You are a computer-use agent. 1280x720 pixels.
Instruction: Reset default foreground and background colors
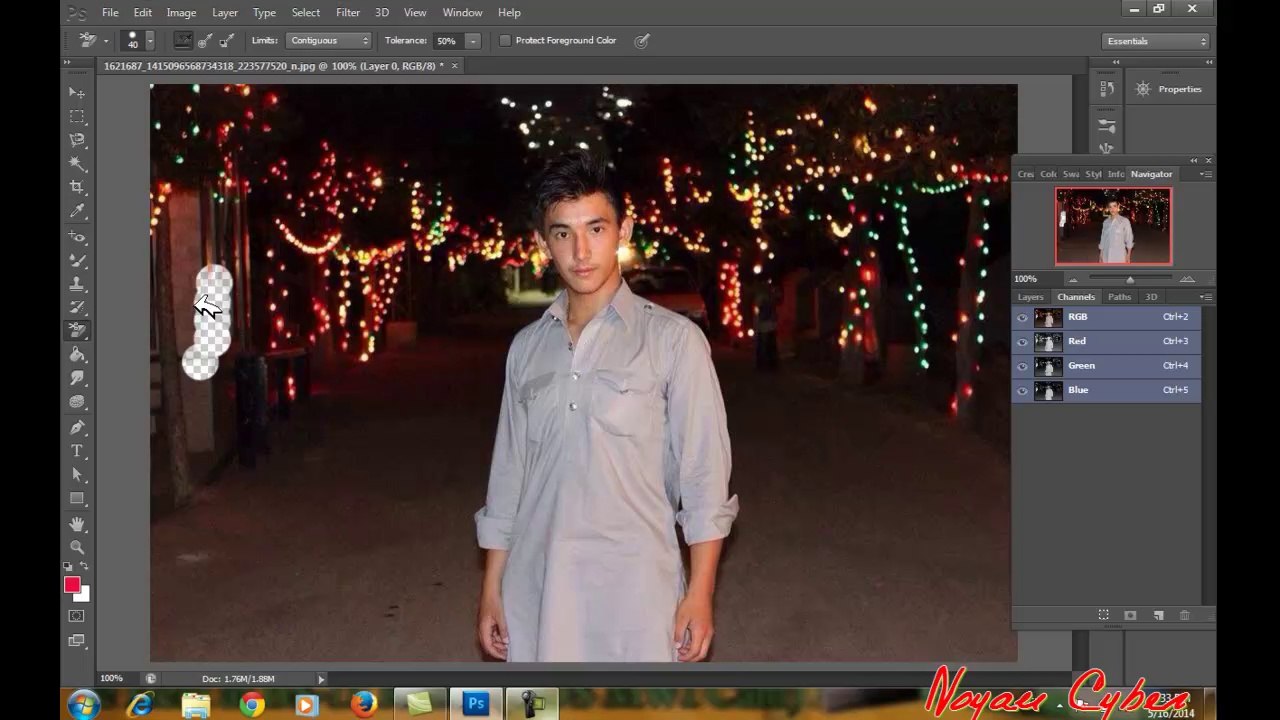coord(69,567)
